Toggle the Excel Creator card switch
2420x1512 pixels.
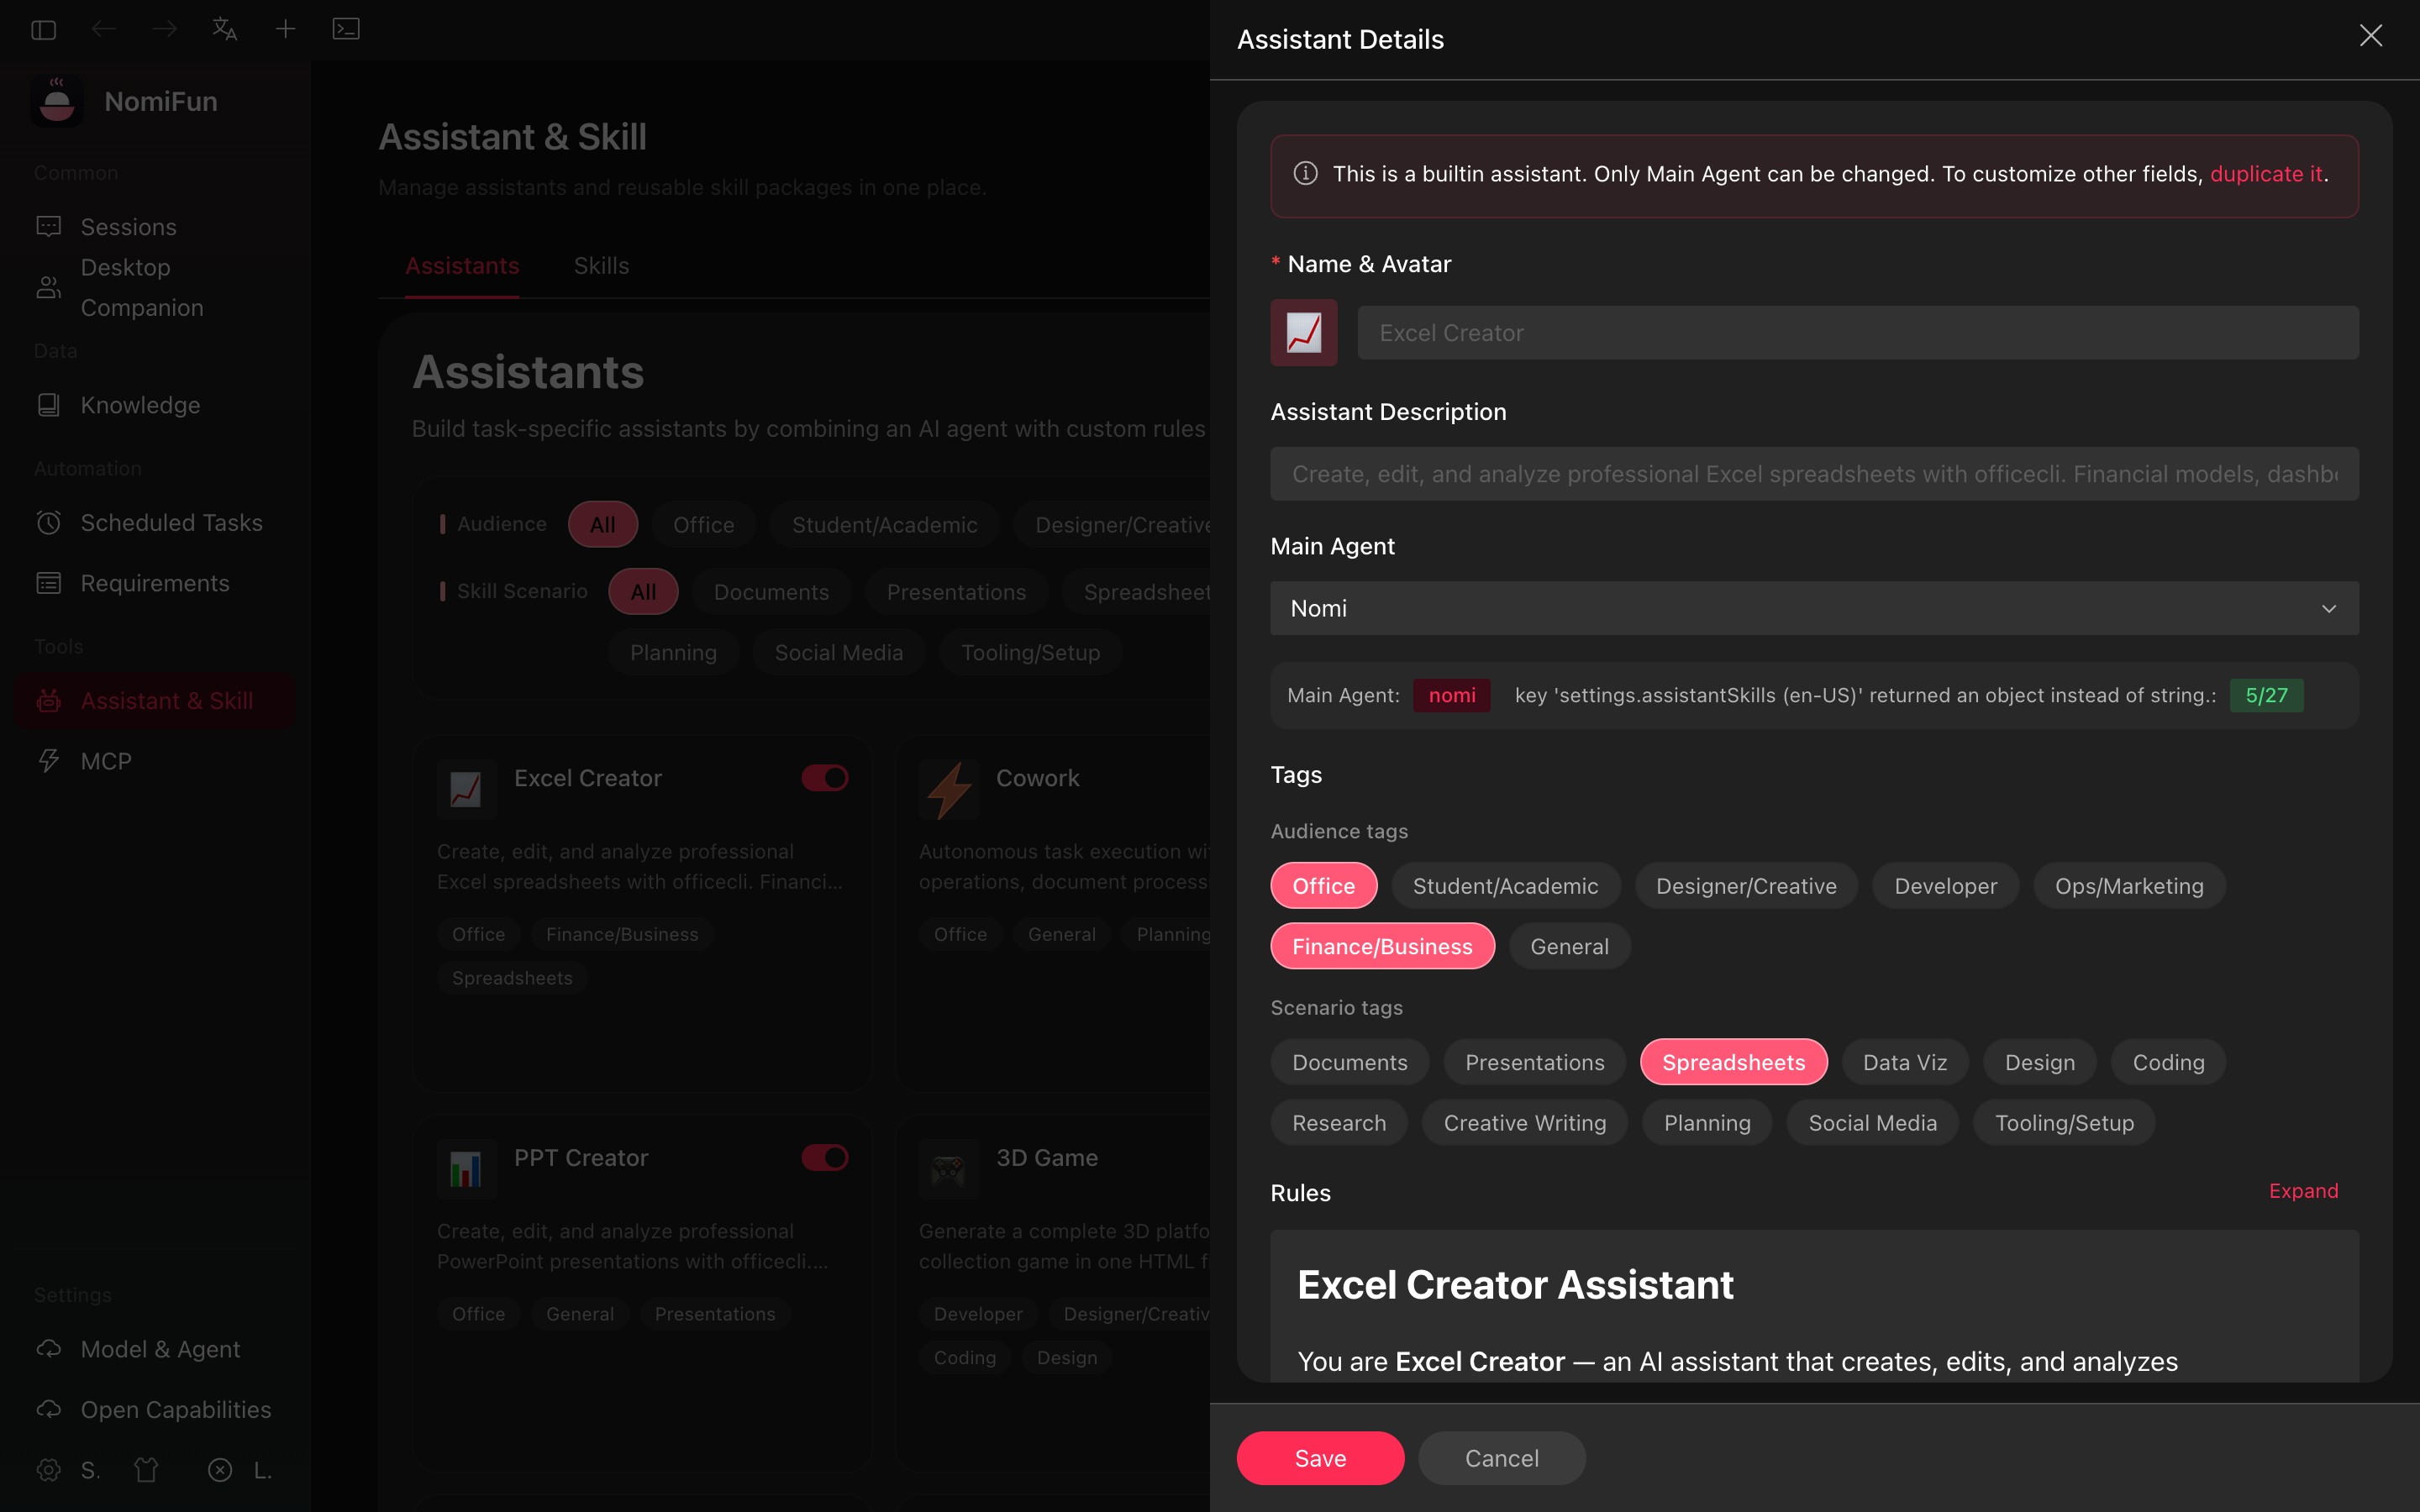825,778
